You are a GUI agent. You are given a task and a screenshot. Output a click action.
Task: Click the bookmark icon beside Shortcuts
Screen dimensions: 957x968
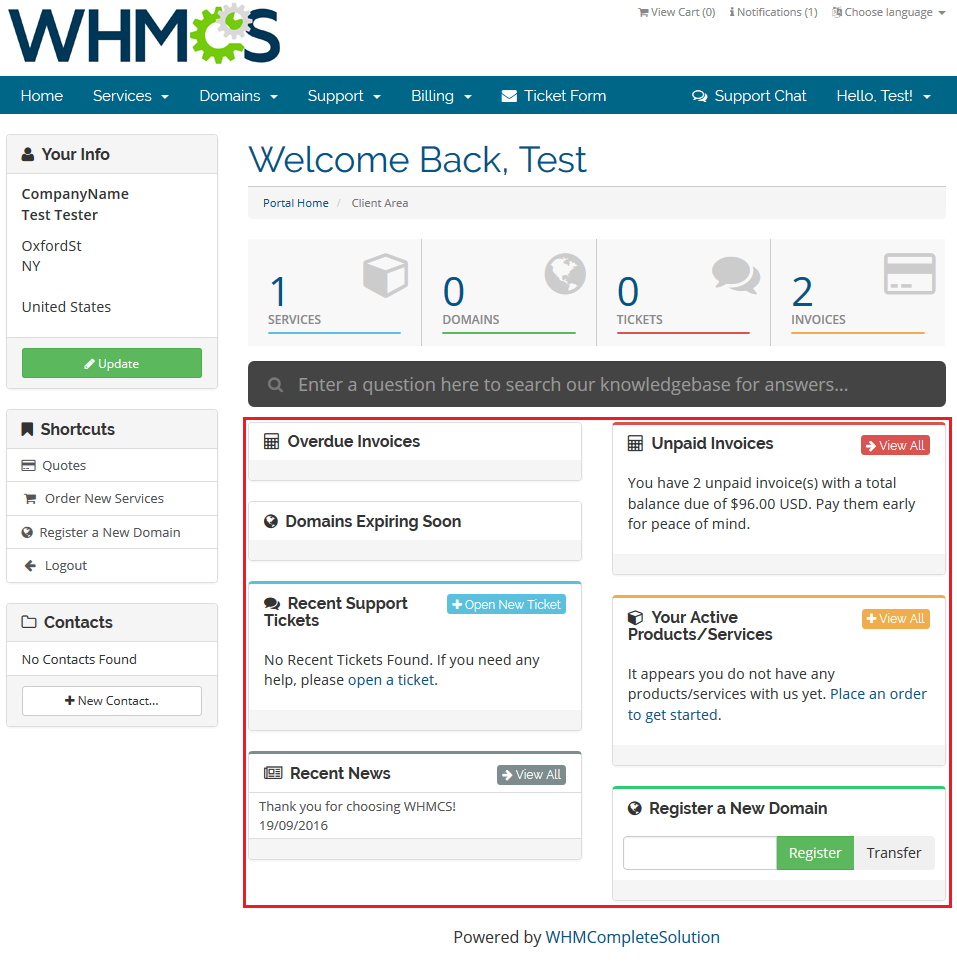click(27, 429)
